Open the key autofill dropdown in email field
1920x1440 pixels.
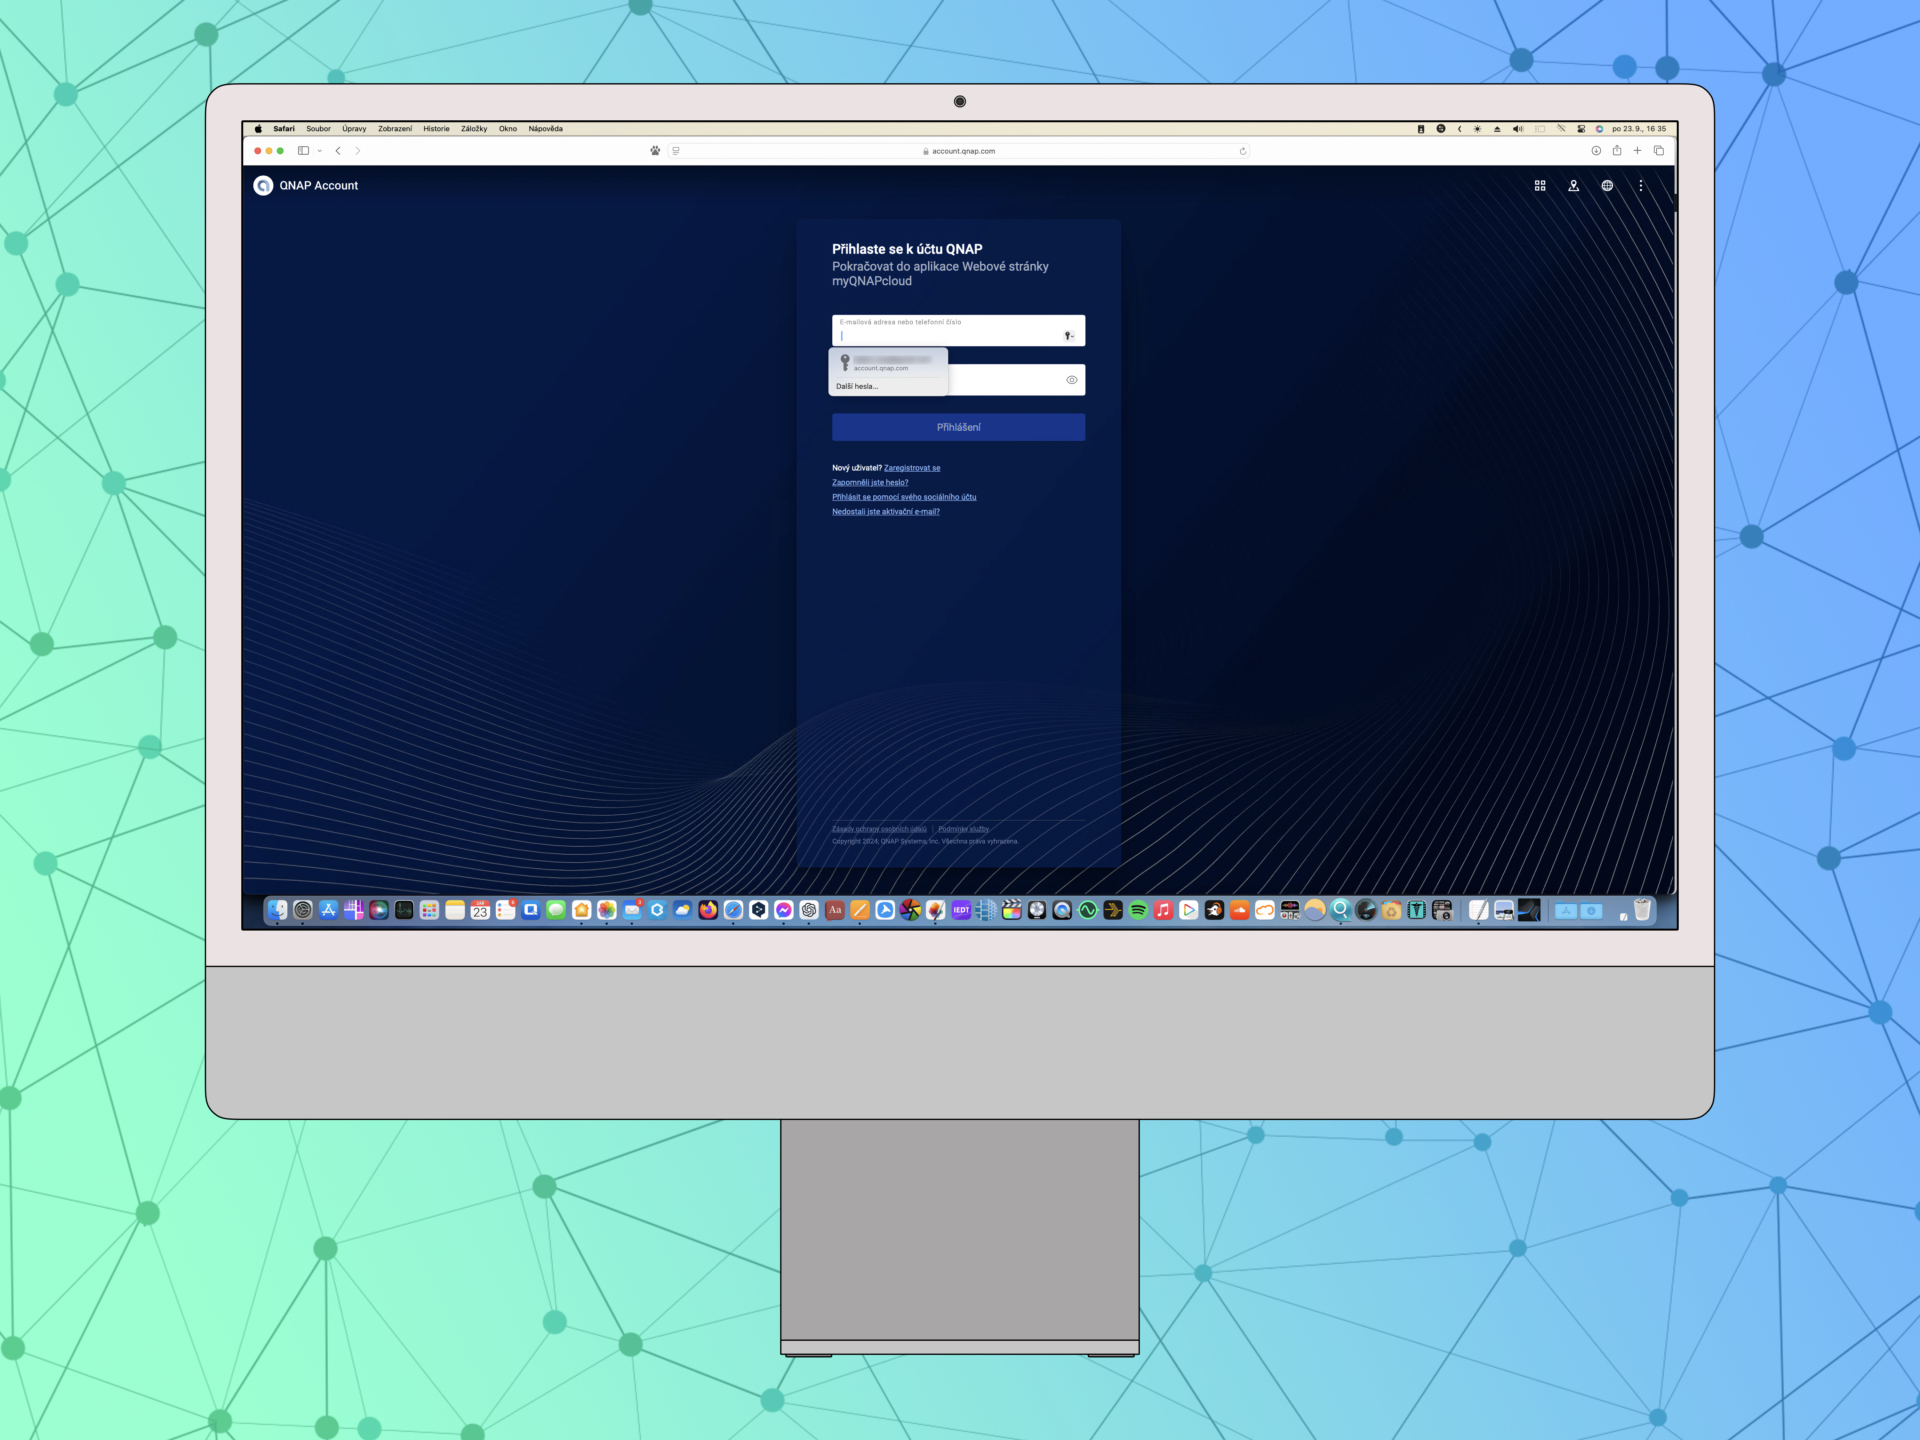1069,336
